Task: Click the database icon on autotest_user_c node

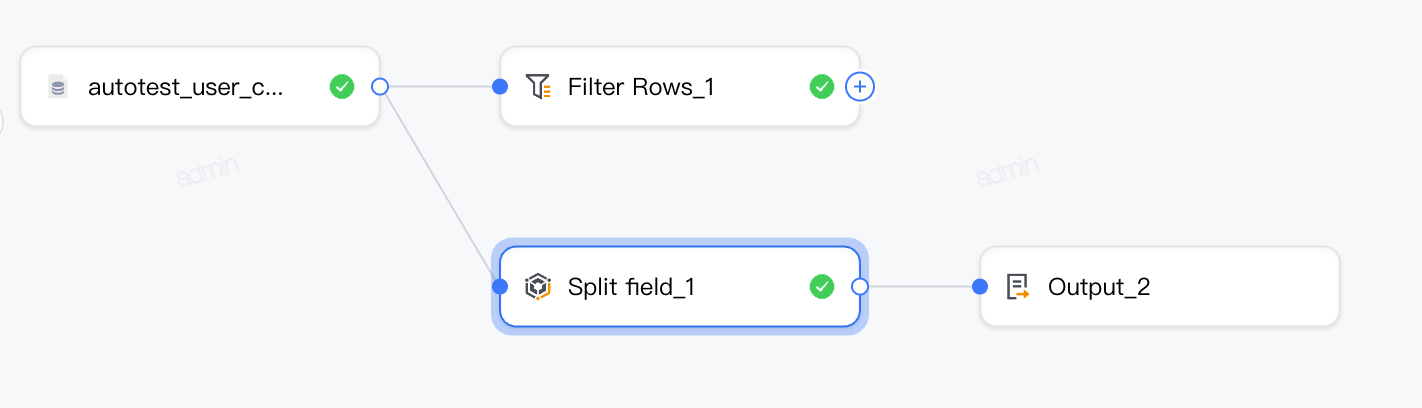Action: click(58, 87)
